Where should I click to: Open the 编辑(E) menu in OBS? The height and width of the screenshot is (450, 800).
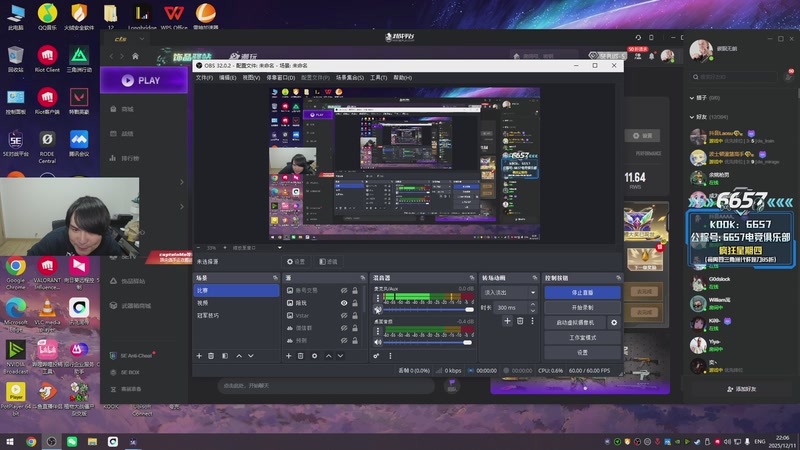click(228, 78)
